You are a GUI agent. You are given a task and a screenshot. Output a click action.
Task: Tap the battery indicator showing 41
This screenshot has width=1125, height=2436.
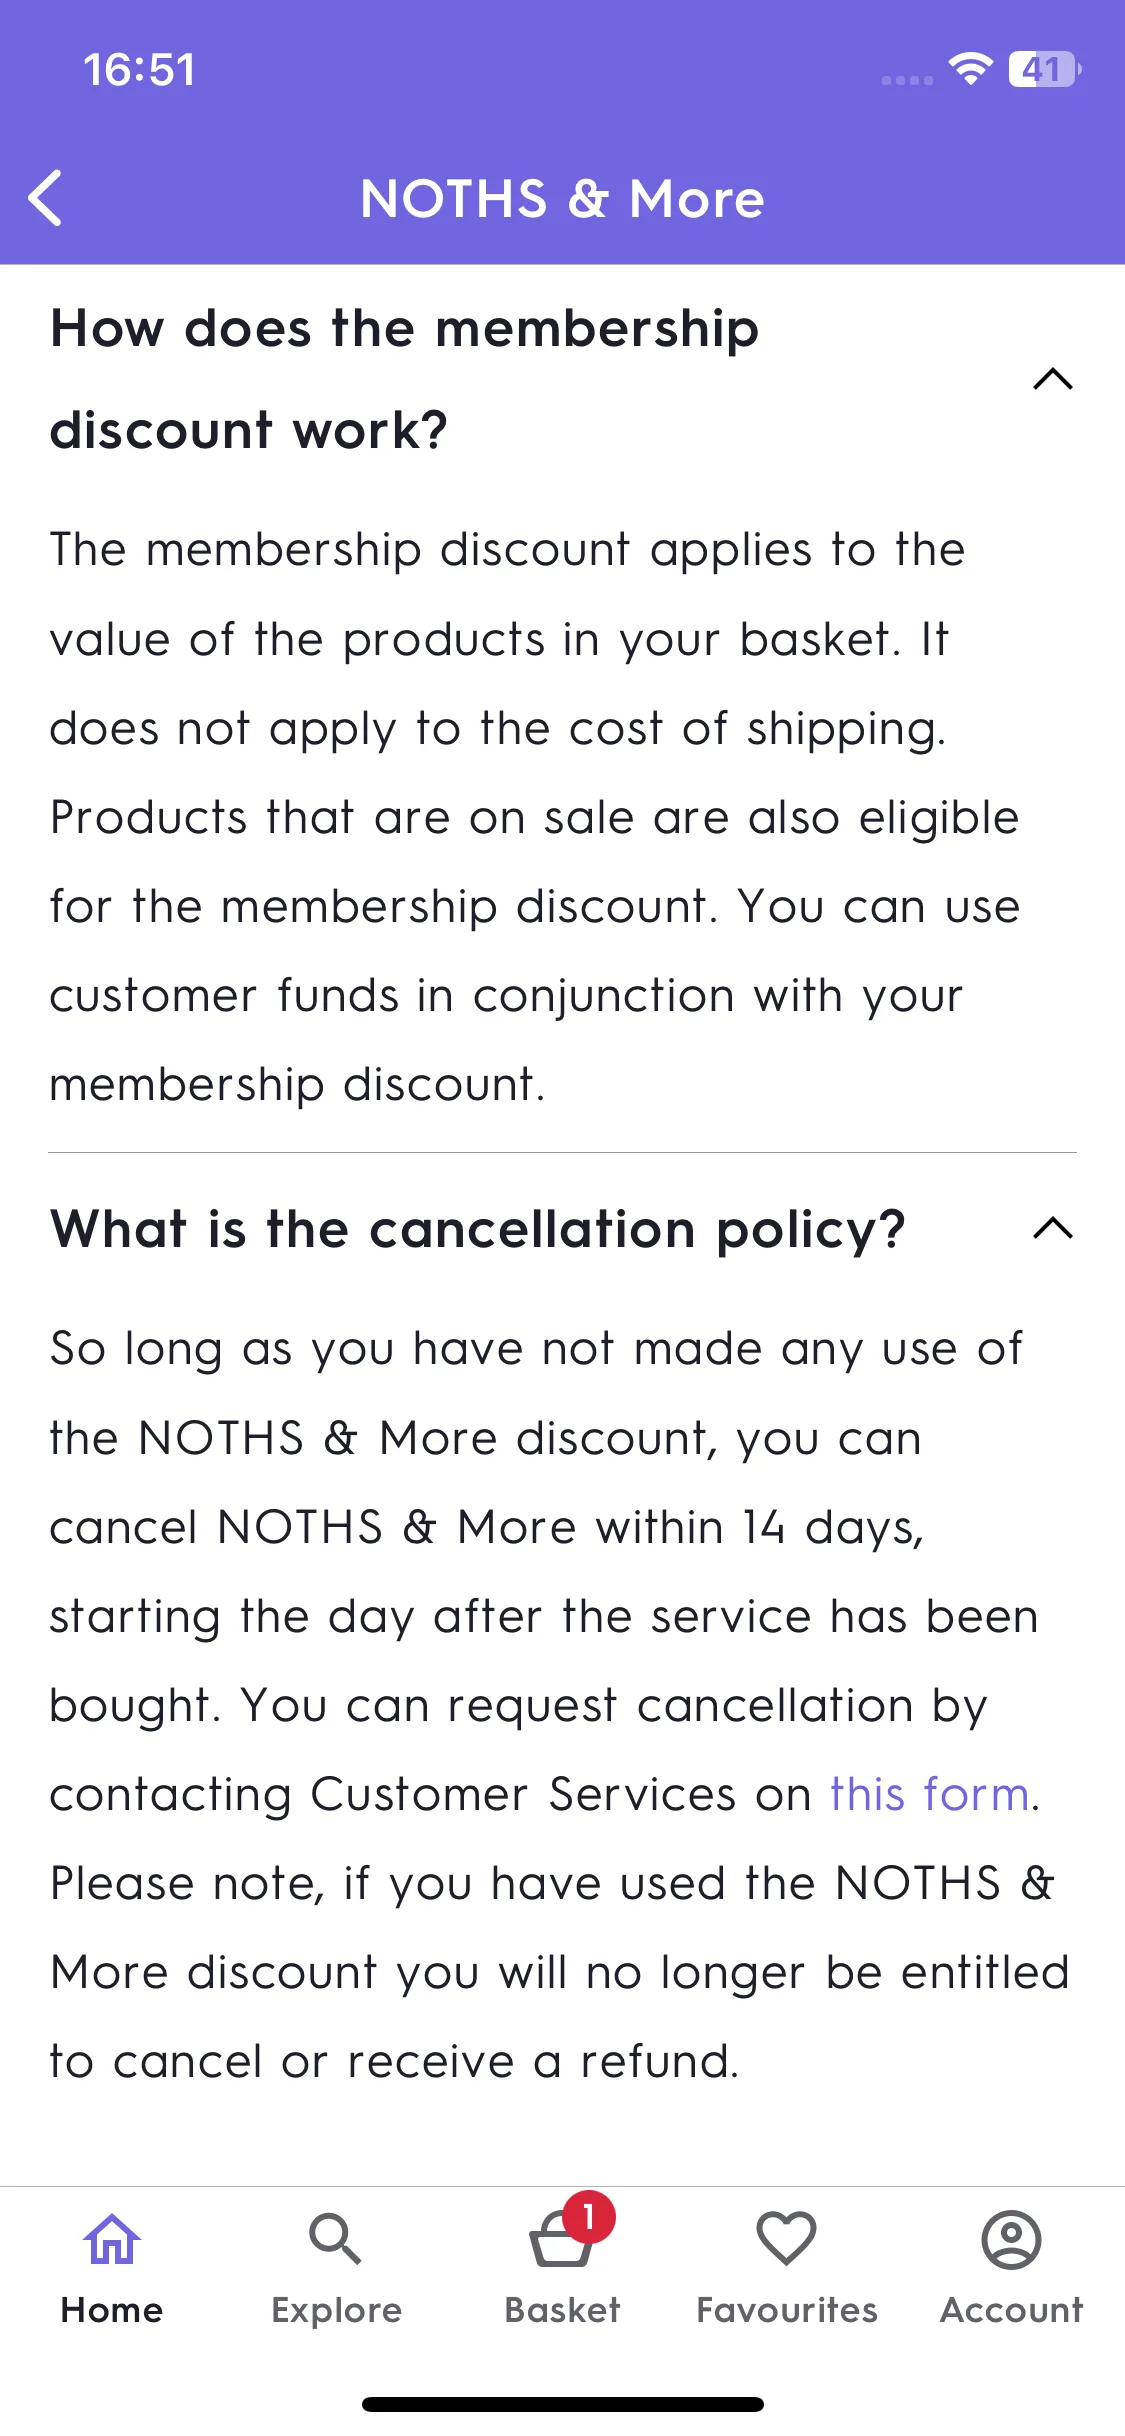[x=1045, y=69]
